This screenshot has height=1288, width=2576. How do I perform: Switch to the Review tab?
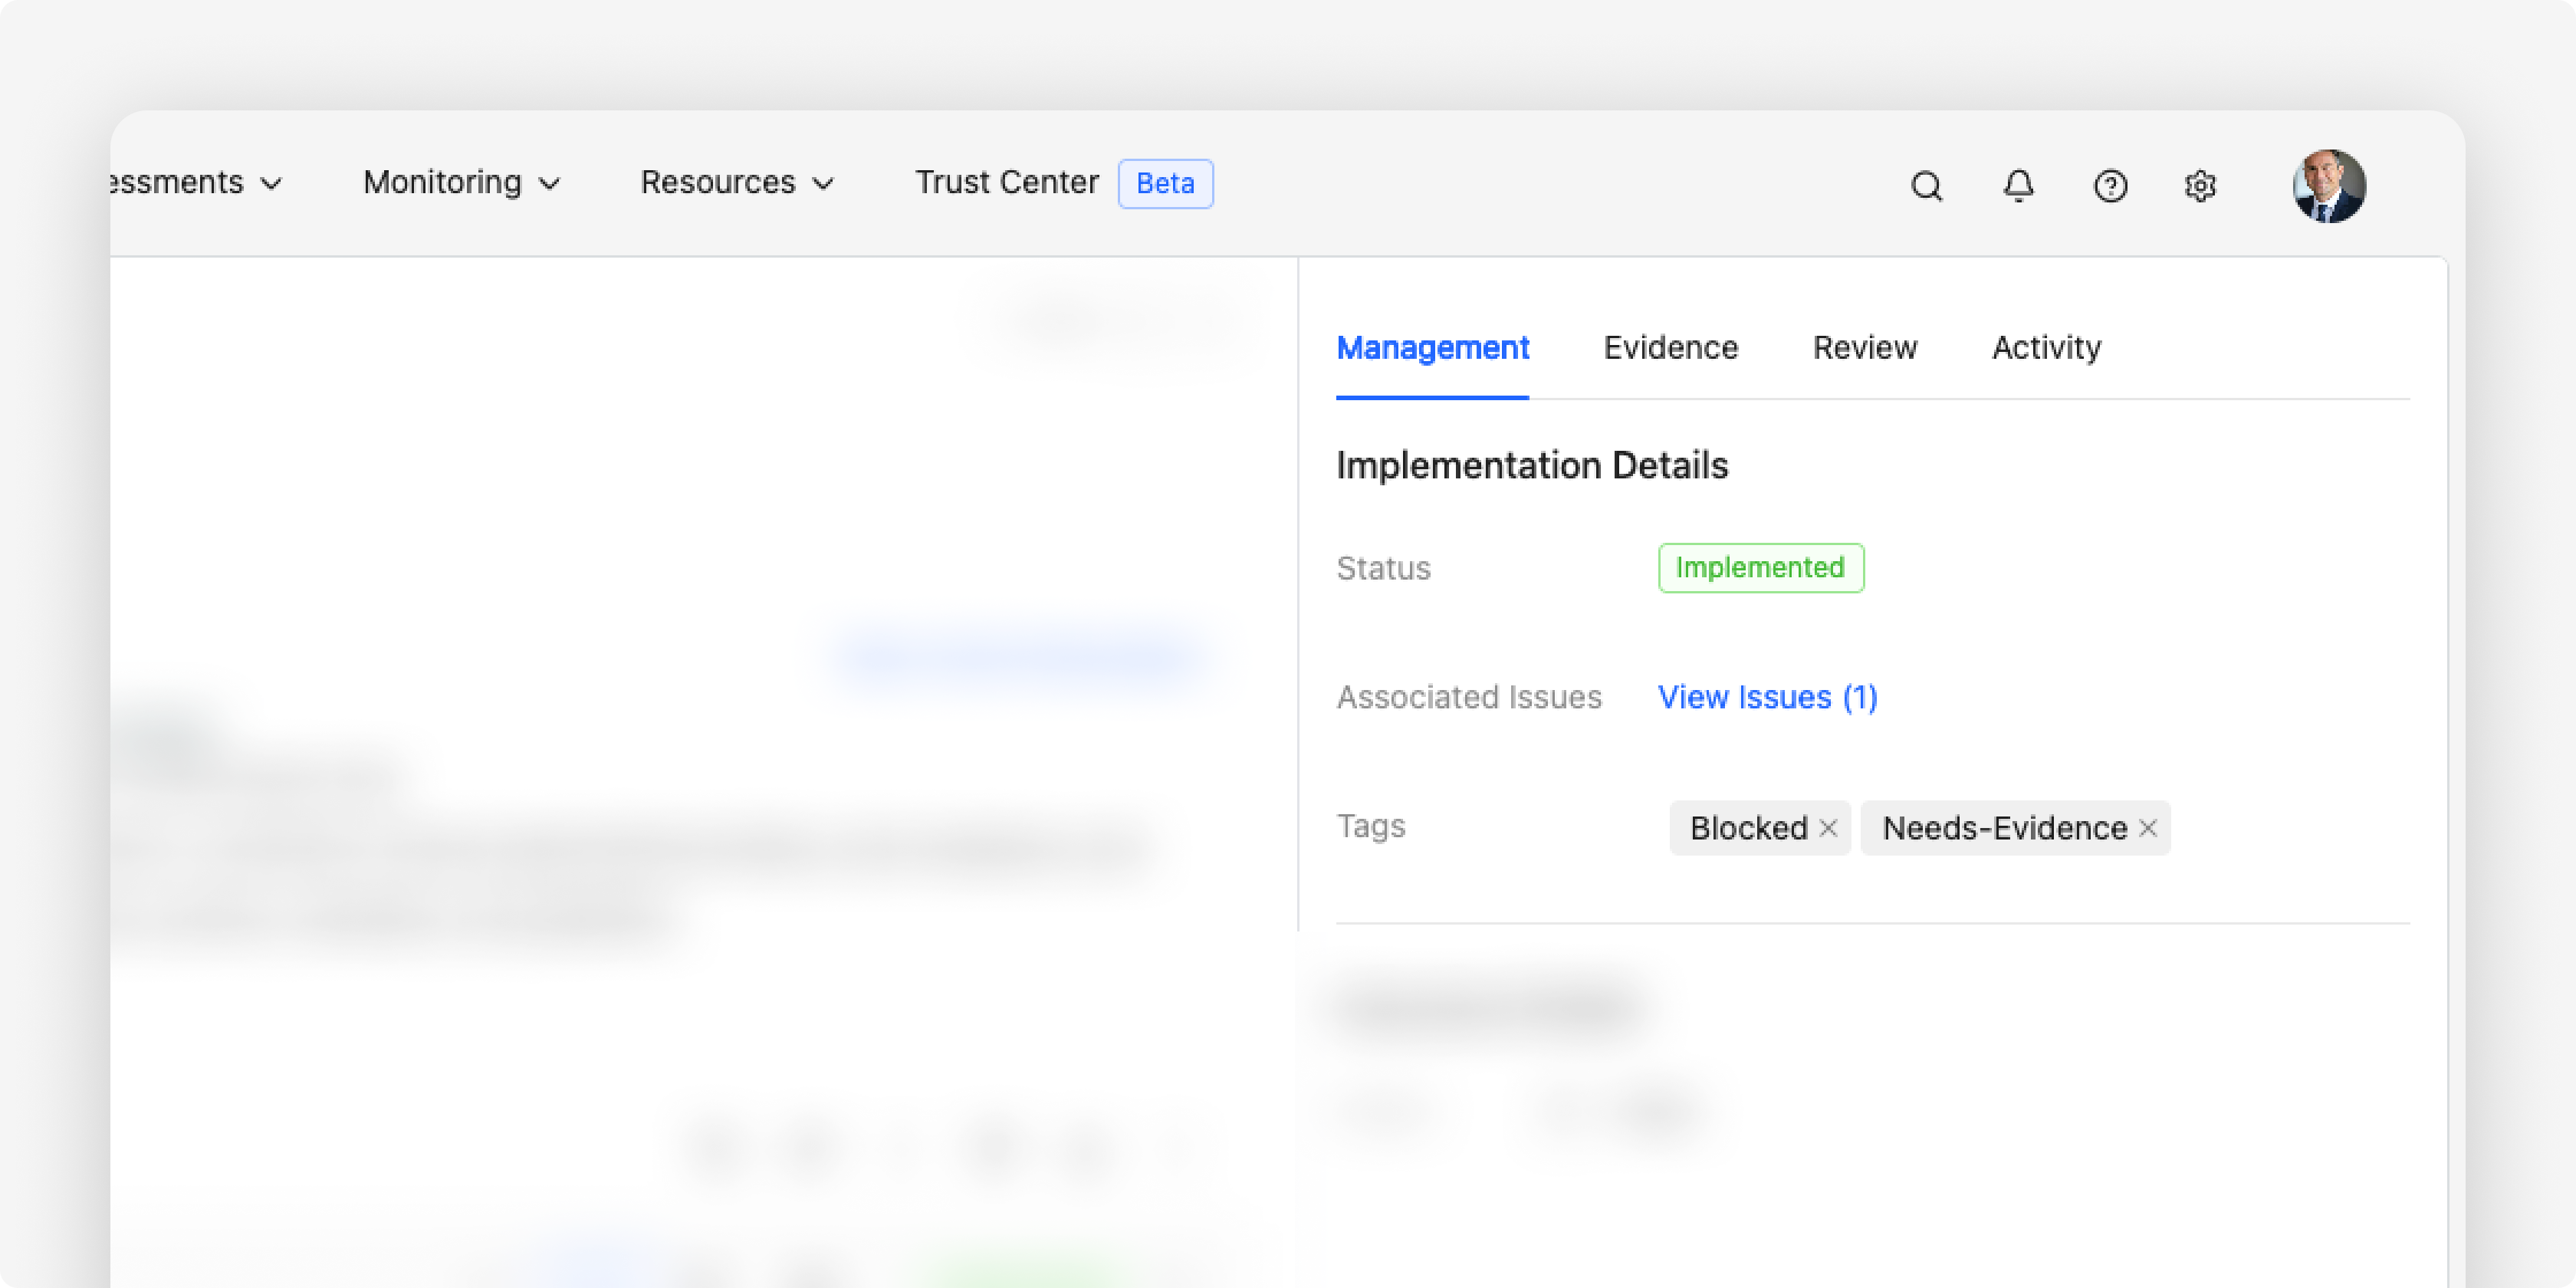pyautogui.click(x=1865, y=348)
